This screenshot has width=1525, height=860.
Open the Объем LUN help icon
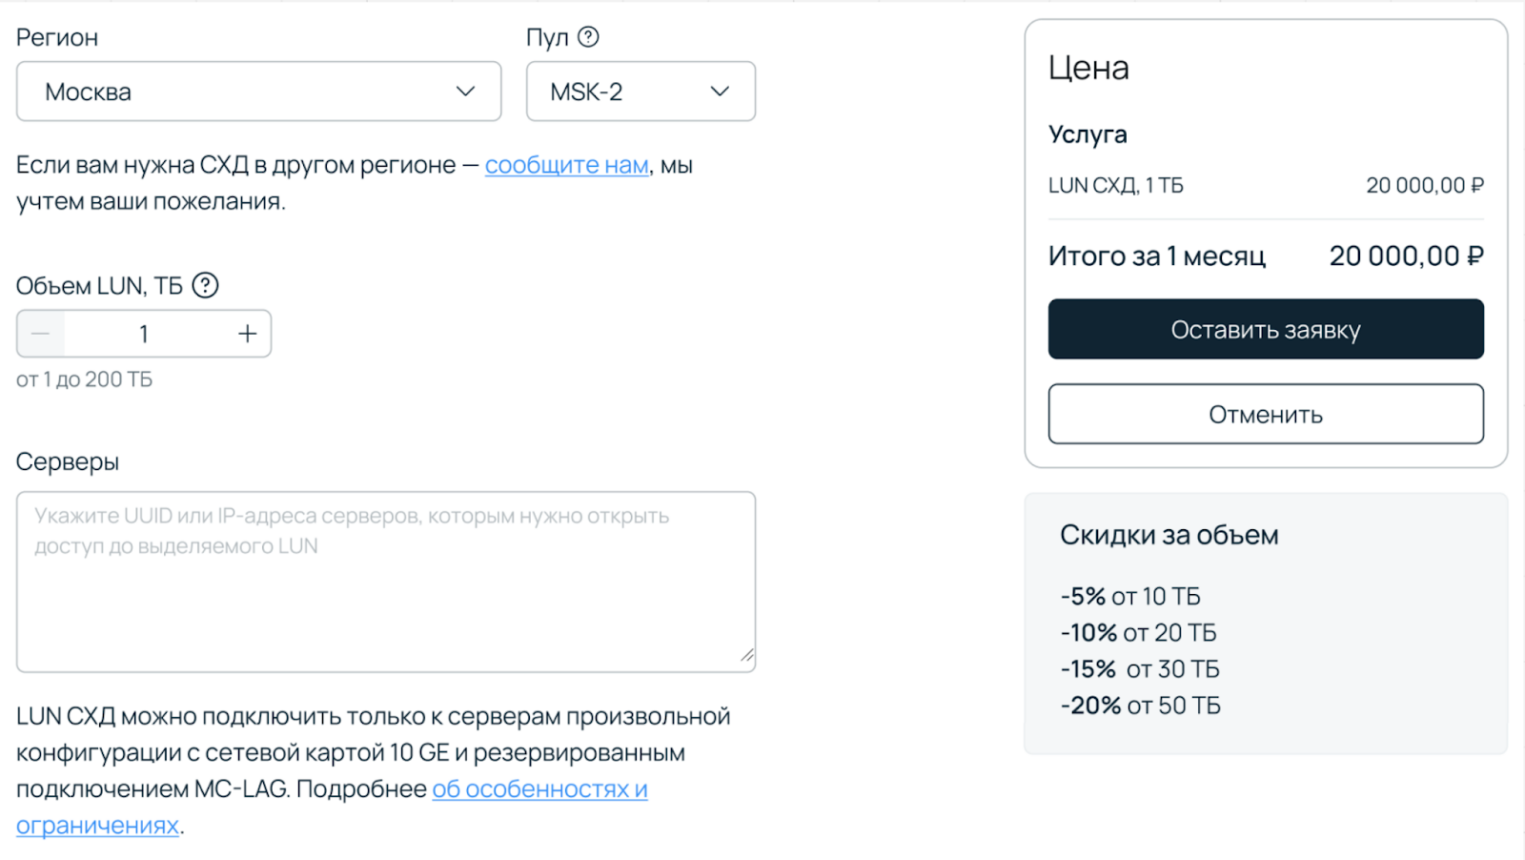click(x=205, y=285)
